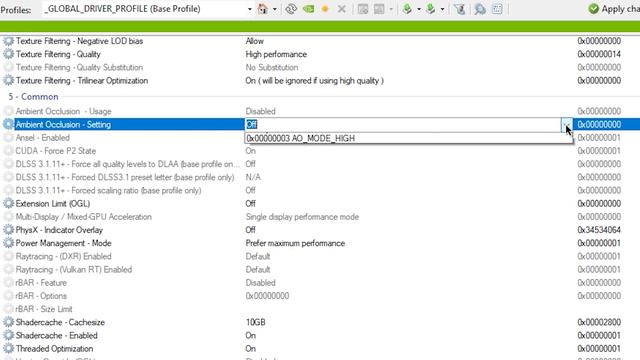640x360 pixels.
Task: Click the 0x00000000 value of rBAR - Options
Action: tap(267, 296)
